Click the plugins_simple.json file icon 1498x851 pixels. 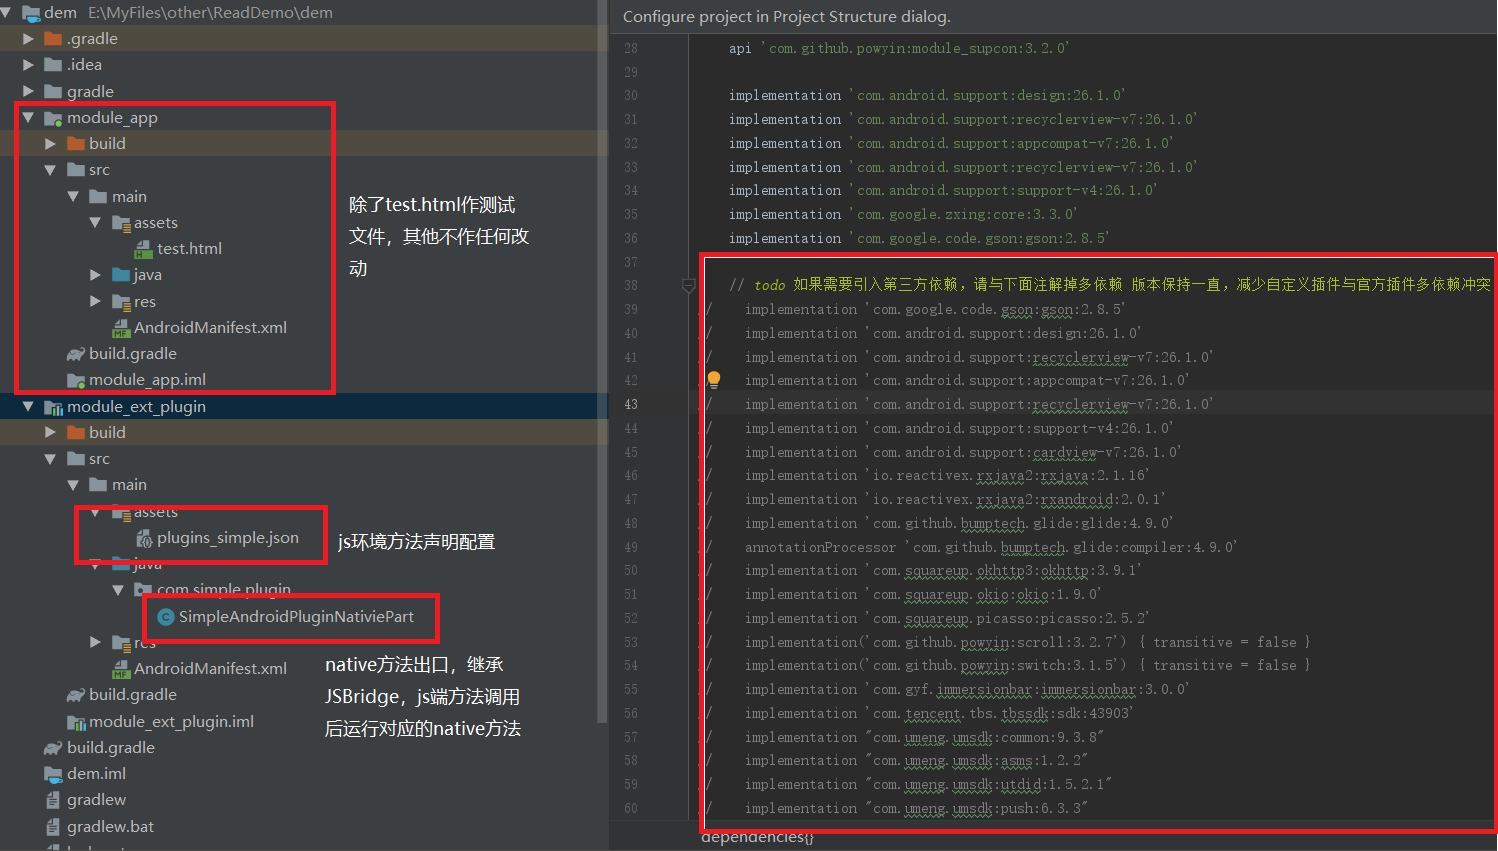click(x=143, y=538)
